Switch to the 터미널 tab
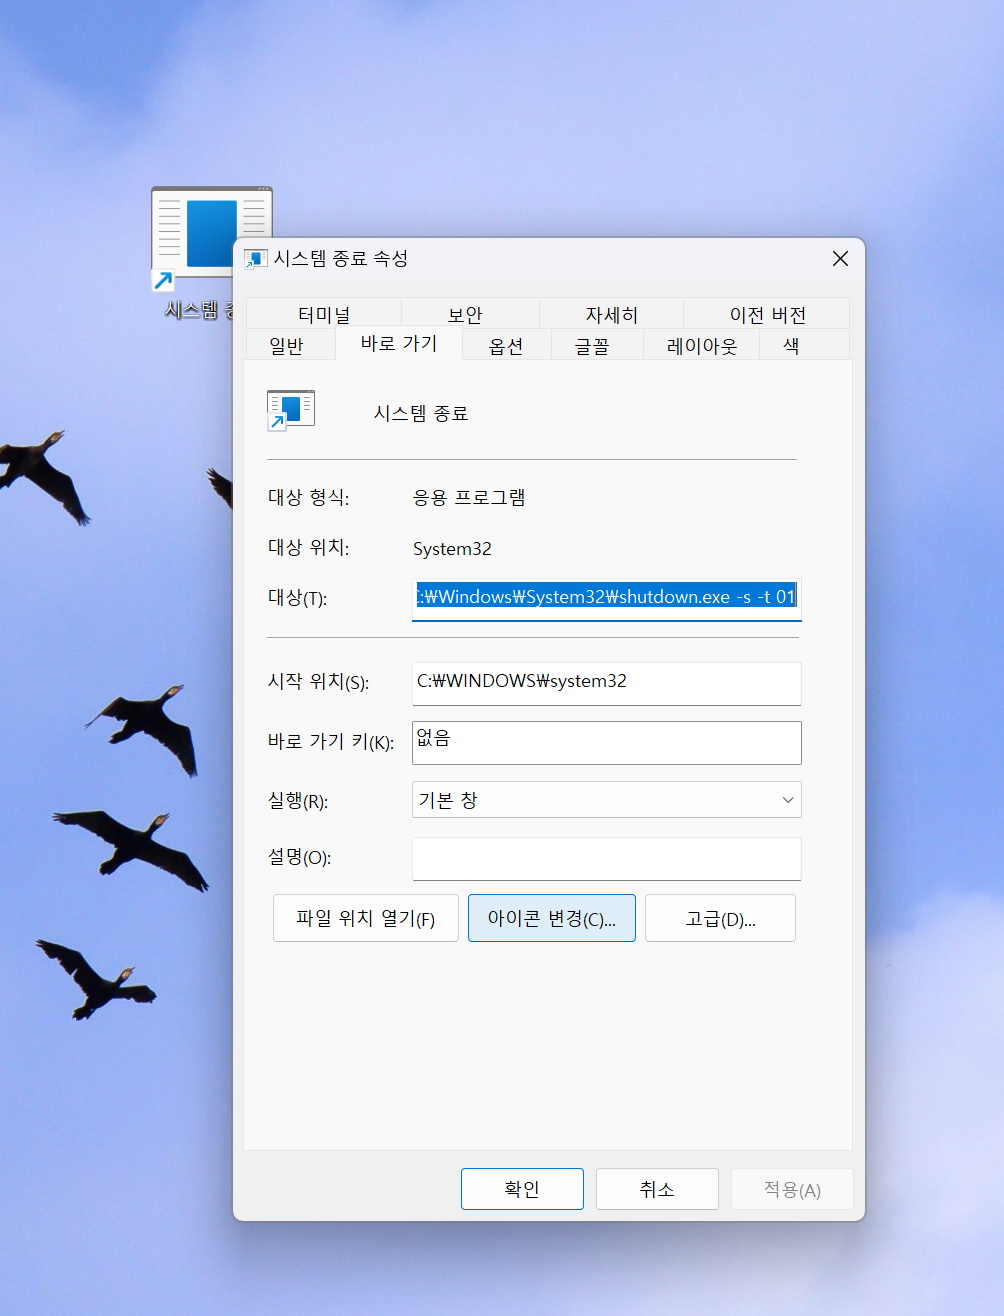The image size is (1004, 1316). (x=324, y=314)
